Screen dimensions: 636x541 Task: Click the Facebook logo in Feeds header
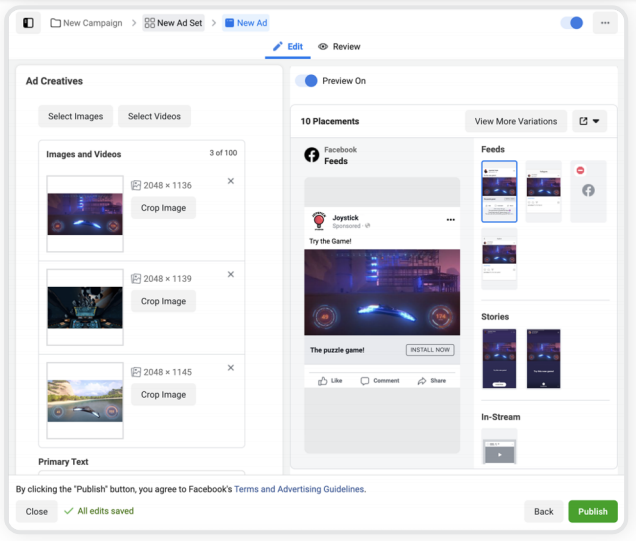tap(312, 155)
